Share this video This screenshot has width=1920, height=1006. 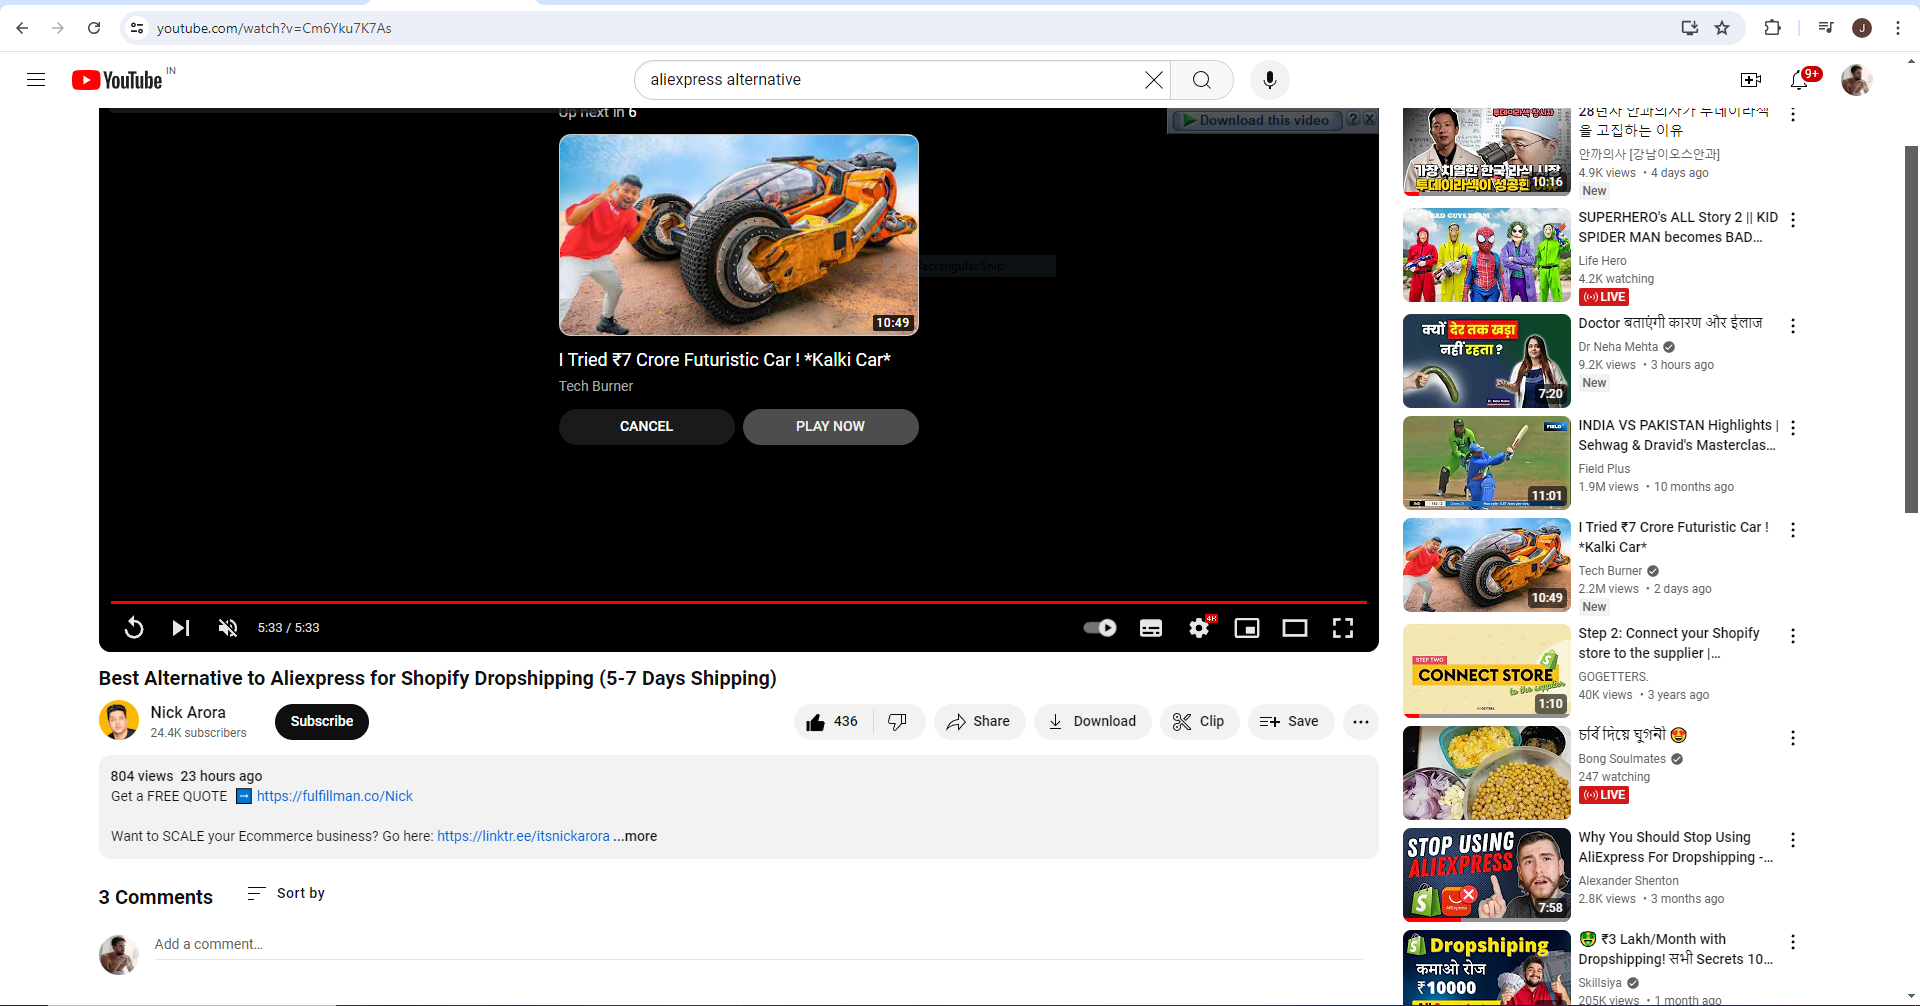pos(979,722)
